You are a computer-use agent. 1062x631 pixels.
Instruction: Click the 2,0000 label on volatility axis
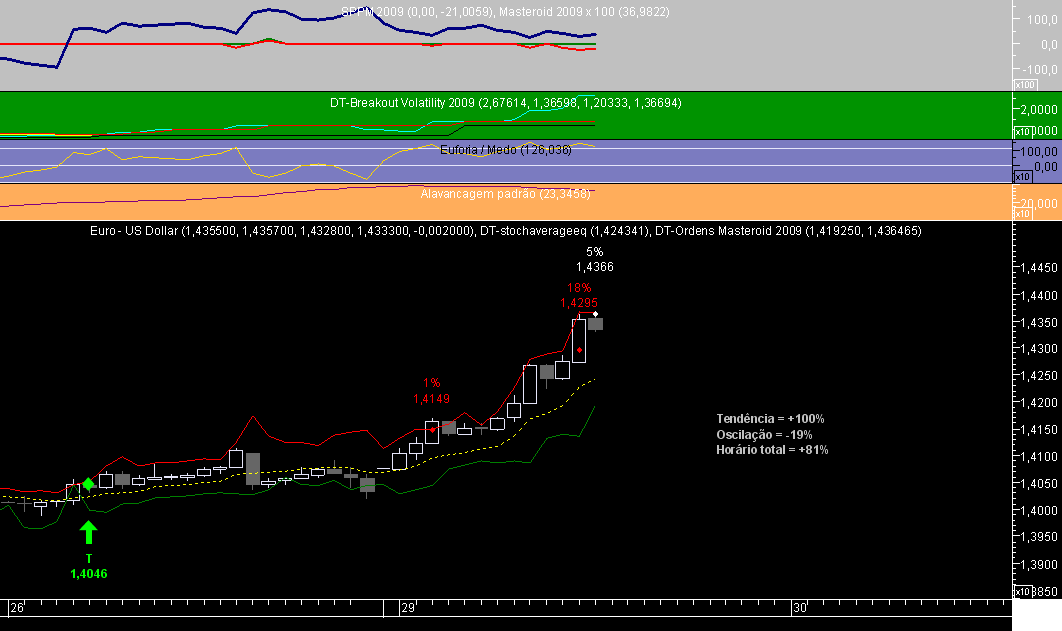(1040, 109)
